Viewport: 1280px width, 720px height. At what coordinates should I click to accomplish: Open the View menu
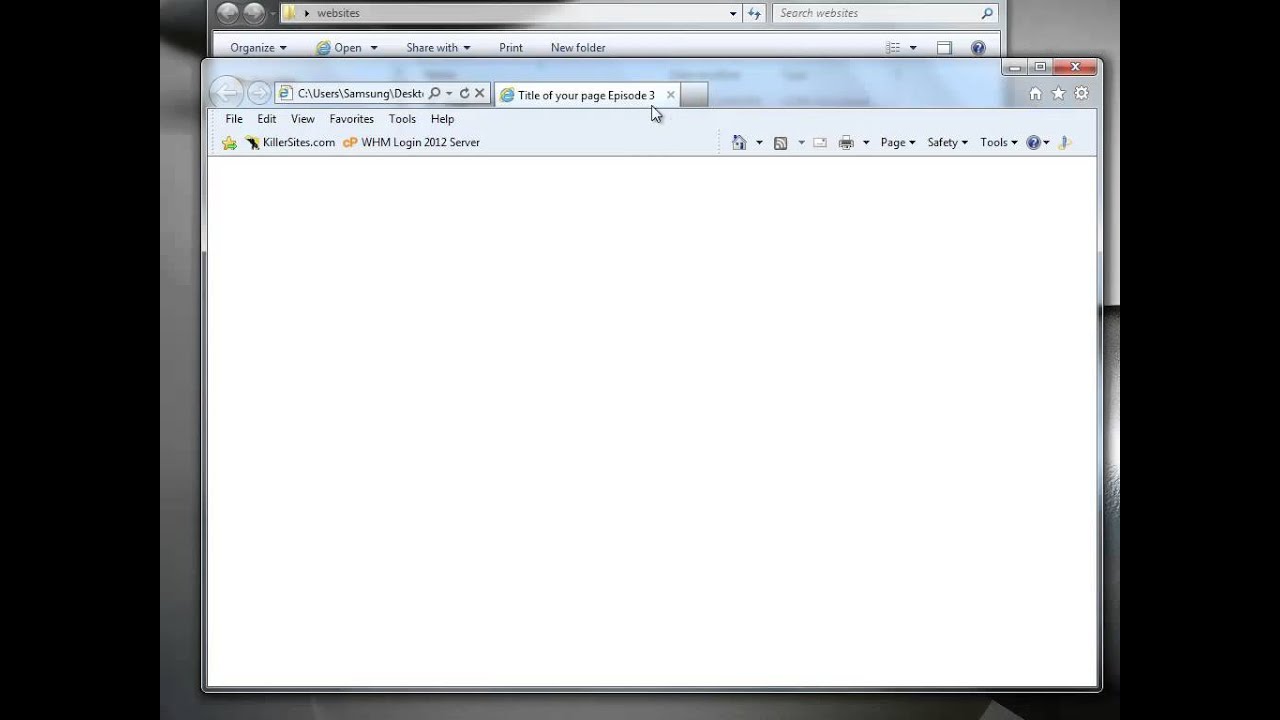(302, 119)
